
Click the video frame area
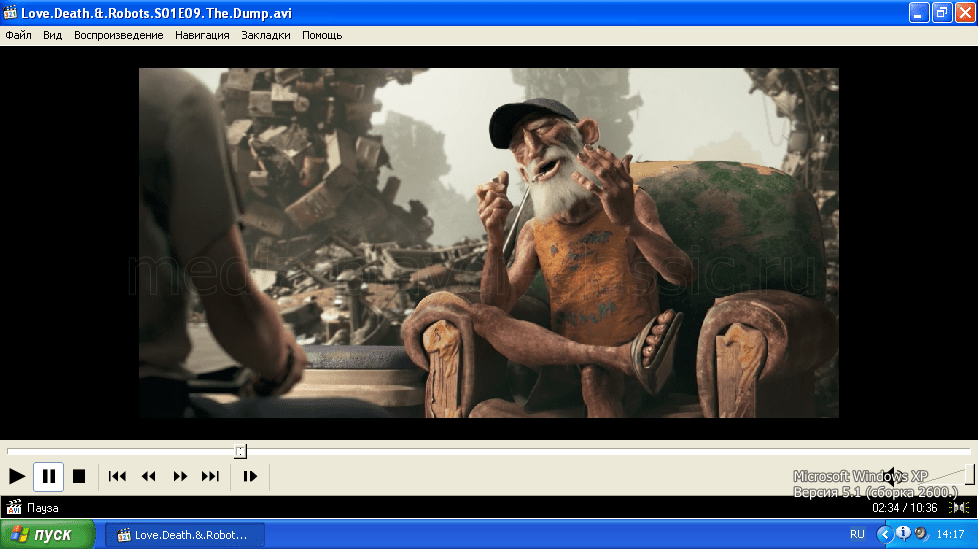coord(488,243)
